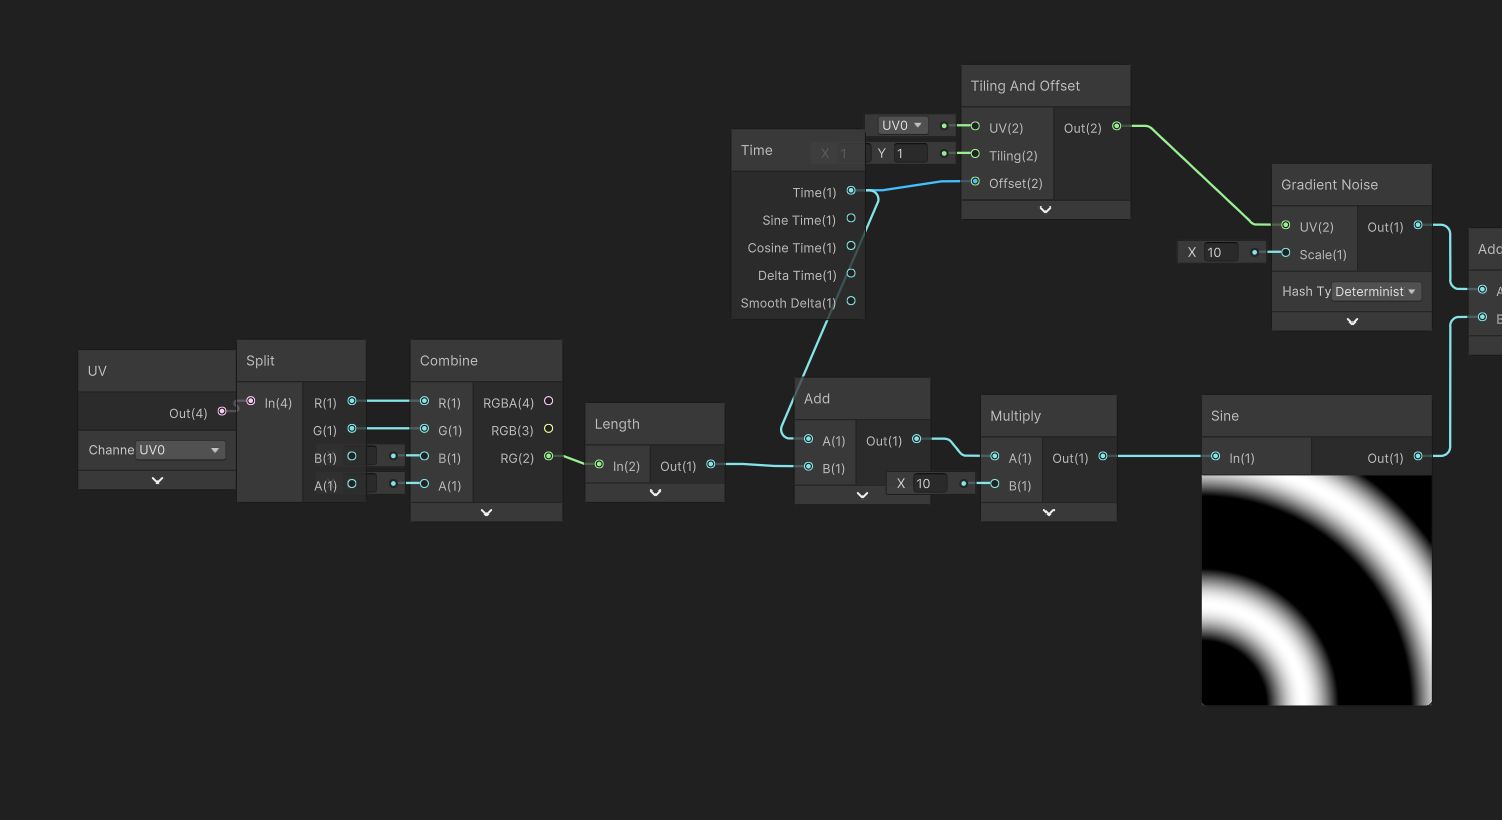
Task: Click the Combine node R(1) input port
Action: 425,401
